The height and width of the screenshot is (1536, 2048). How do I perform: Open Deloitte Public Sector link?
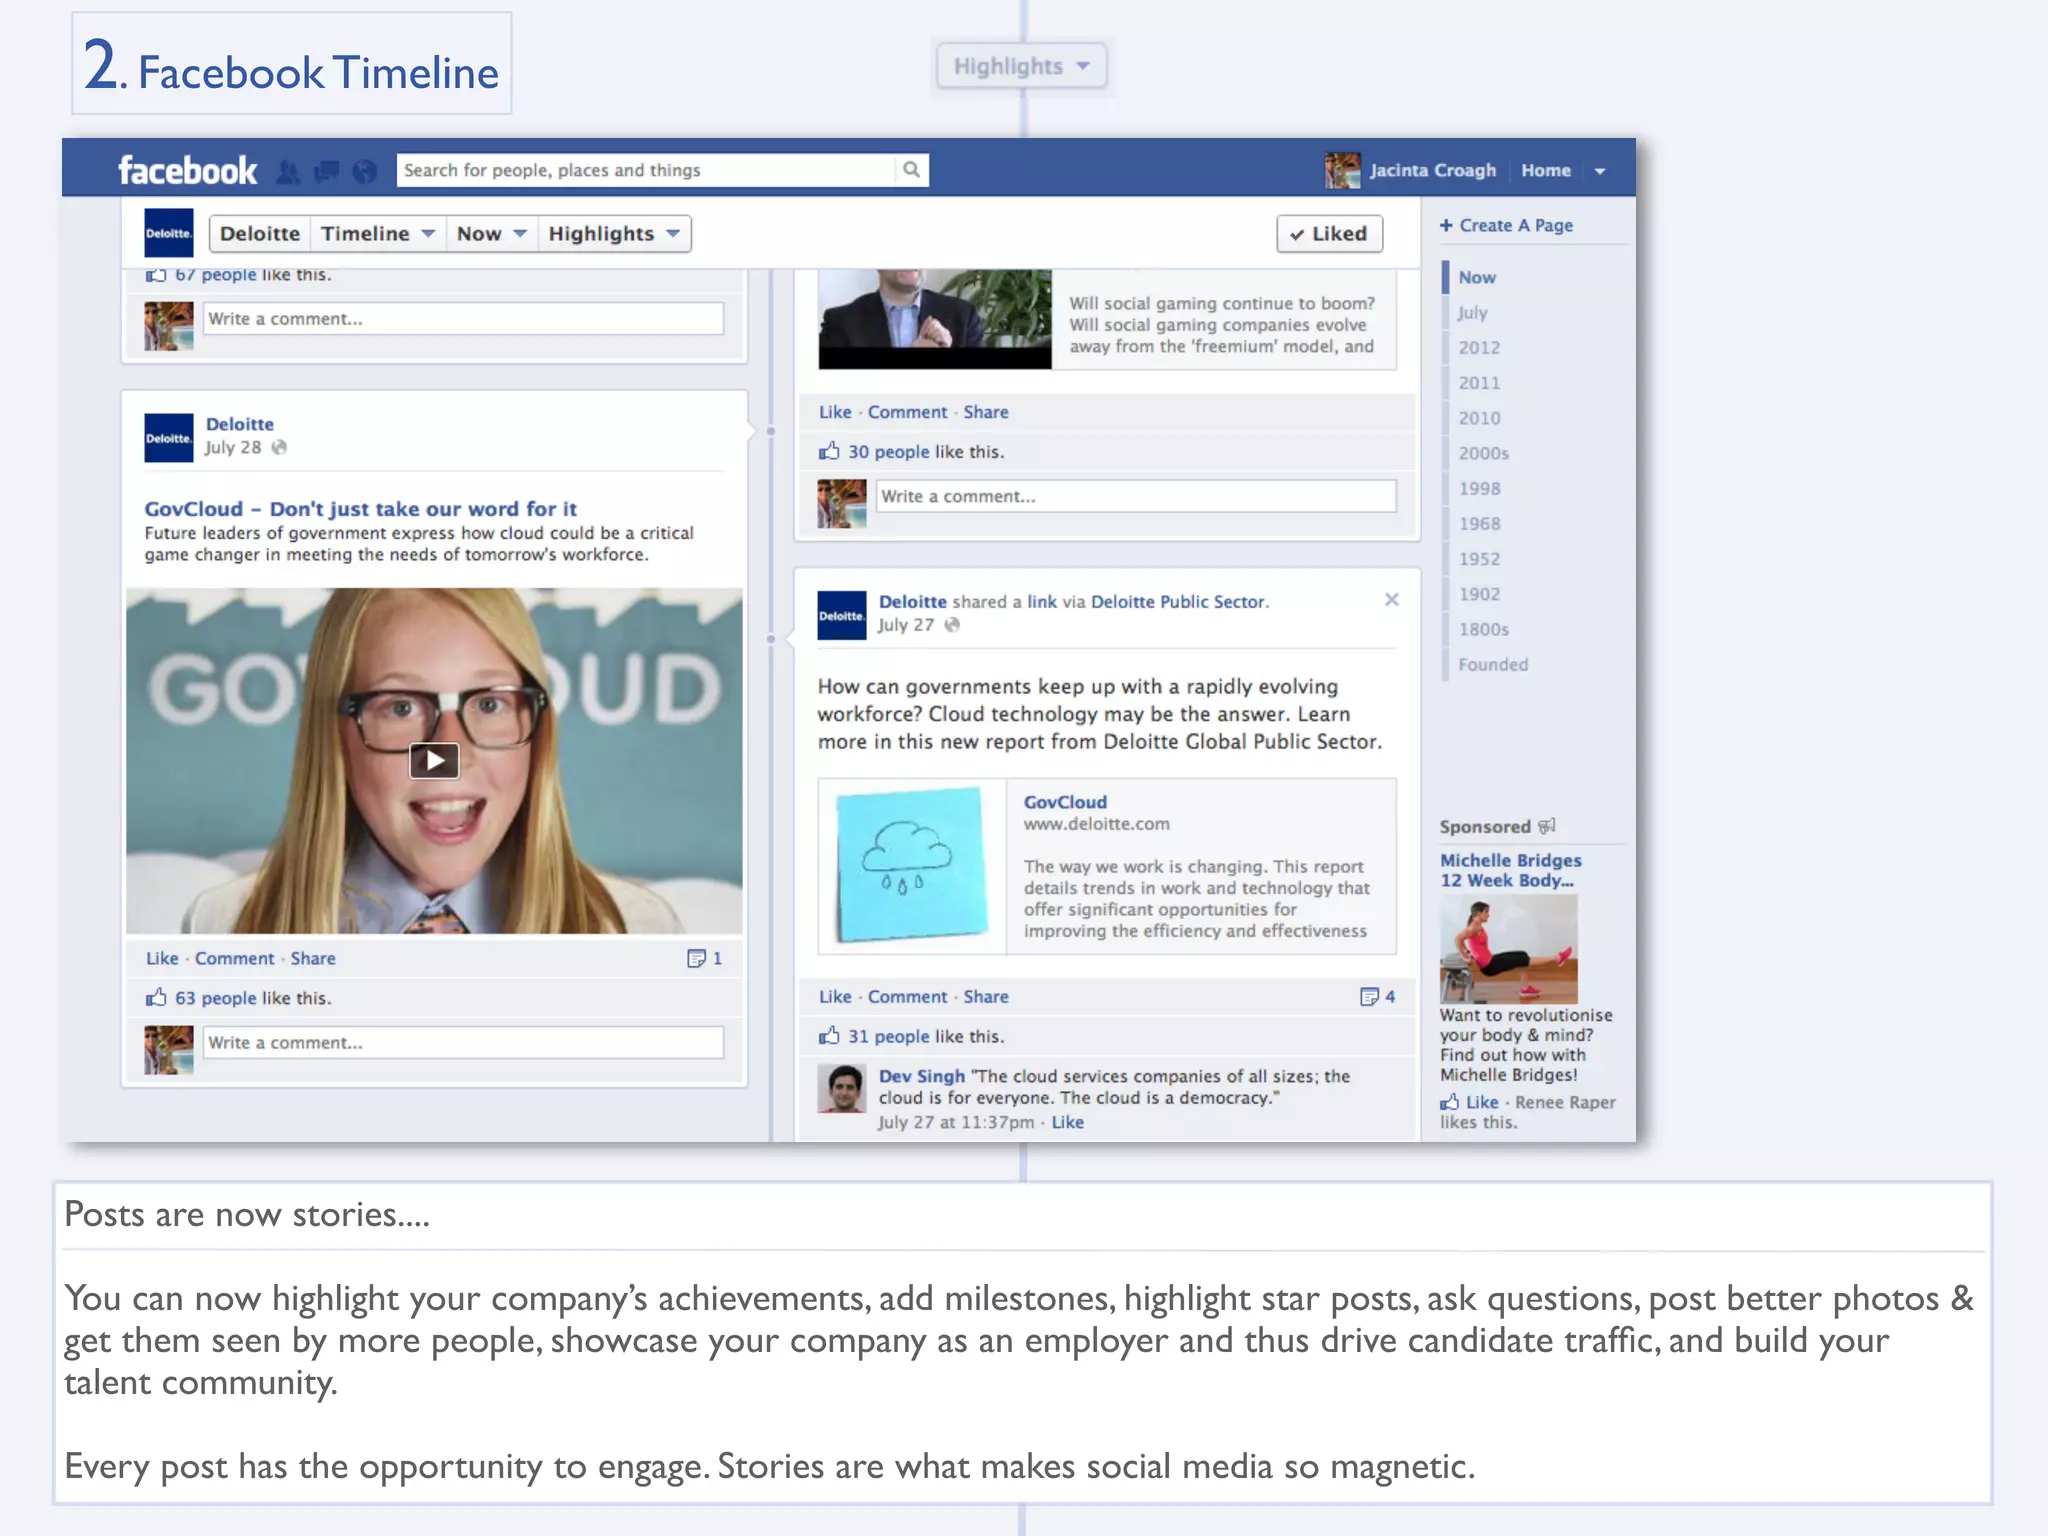point(1178,601)
